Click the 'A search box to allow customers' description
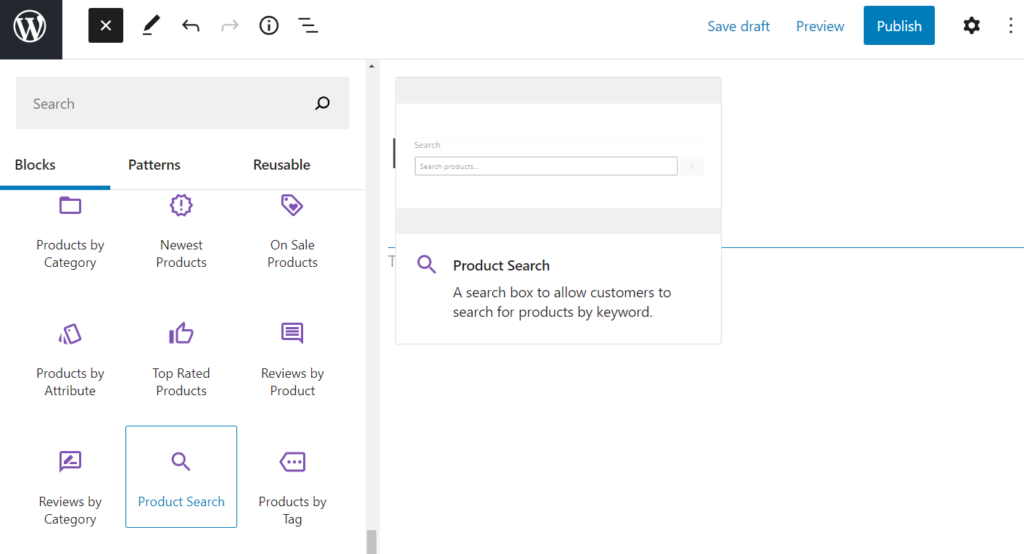The height and width of the screenshot is (554, 1024). coord(562,302)
